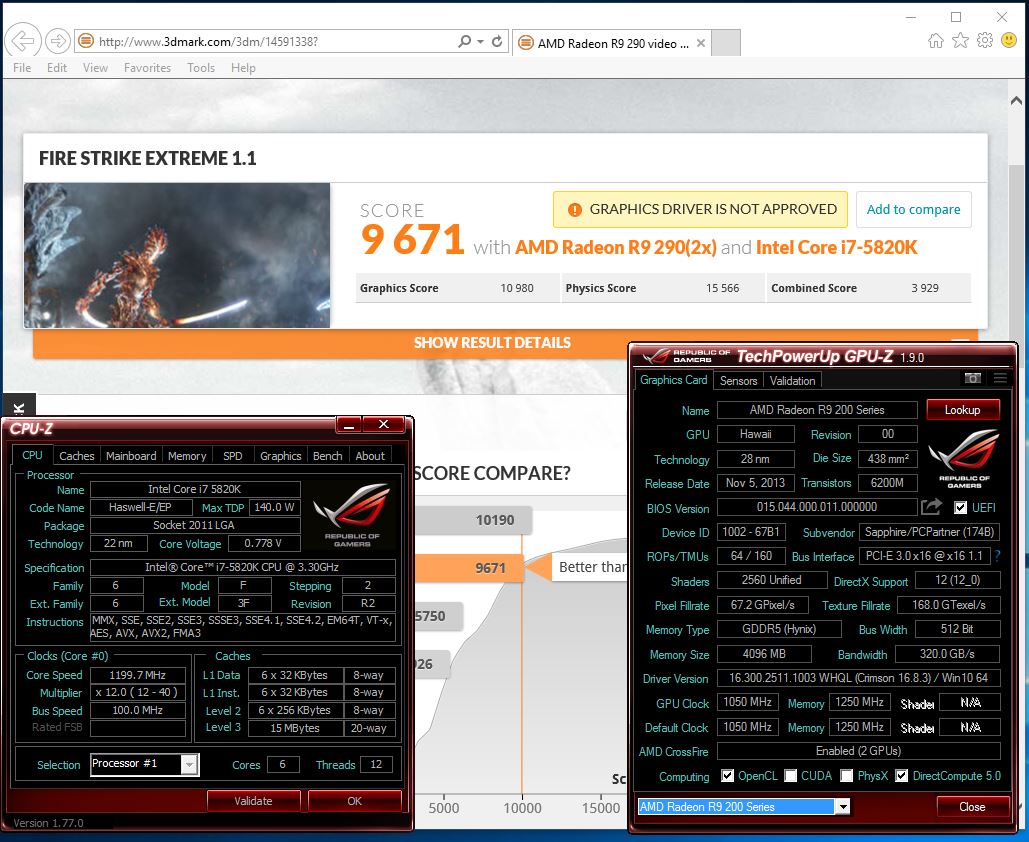This screenshot has width=1029, height=842.
Task: Click the browser address bar URL
Action: [209, 41]
